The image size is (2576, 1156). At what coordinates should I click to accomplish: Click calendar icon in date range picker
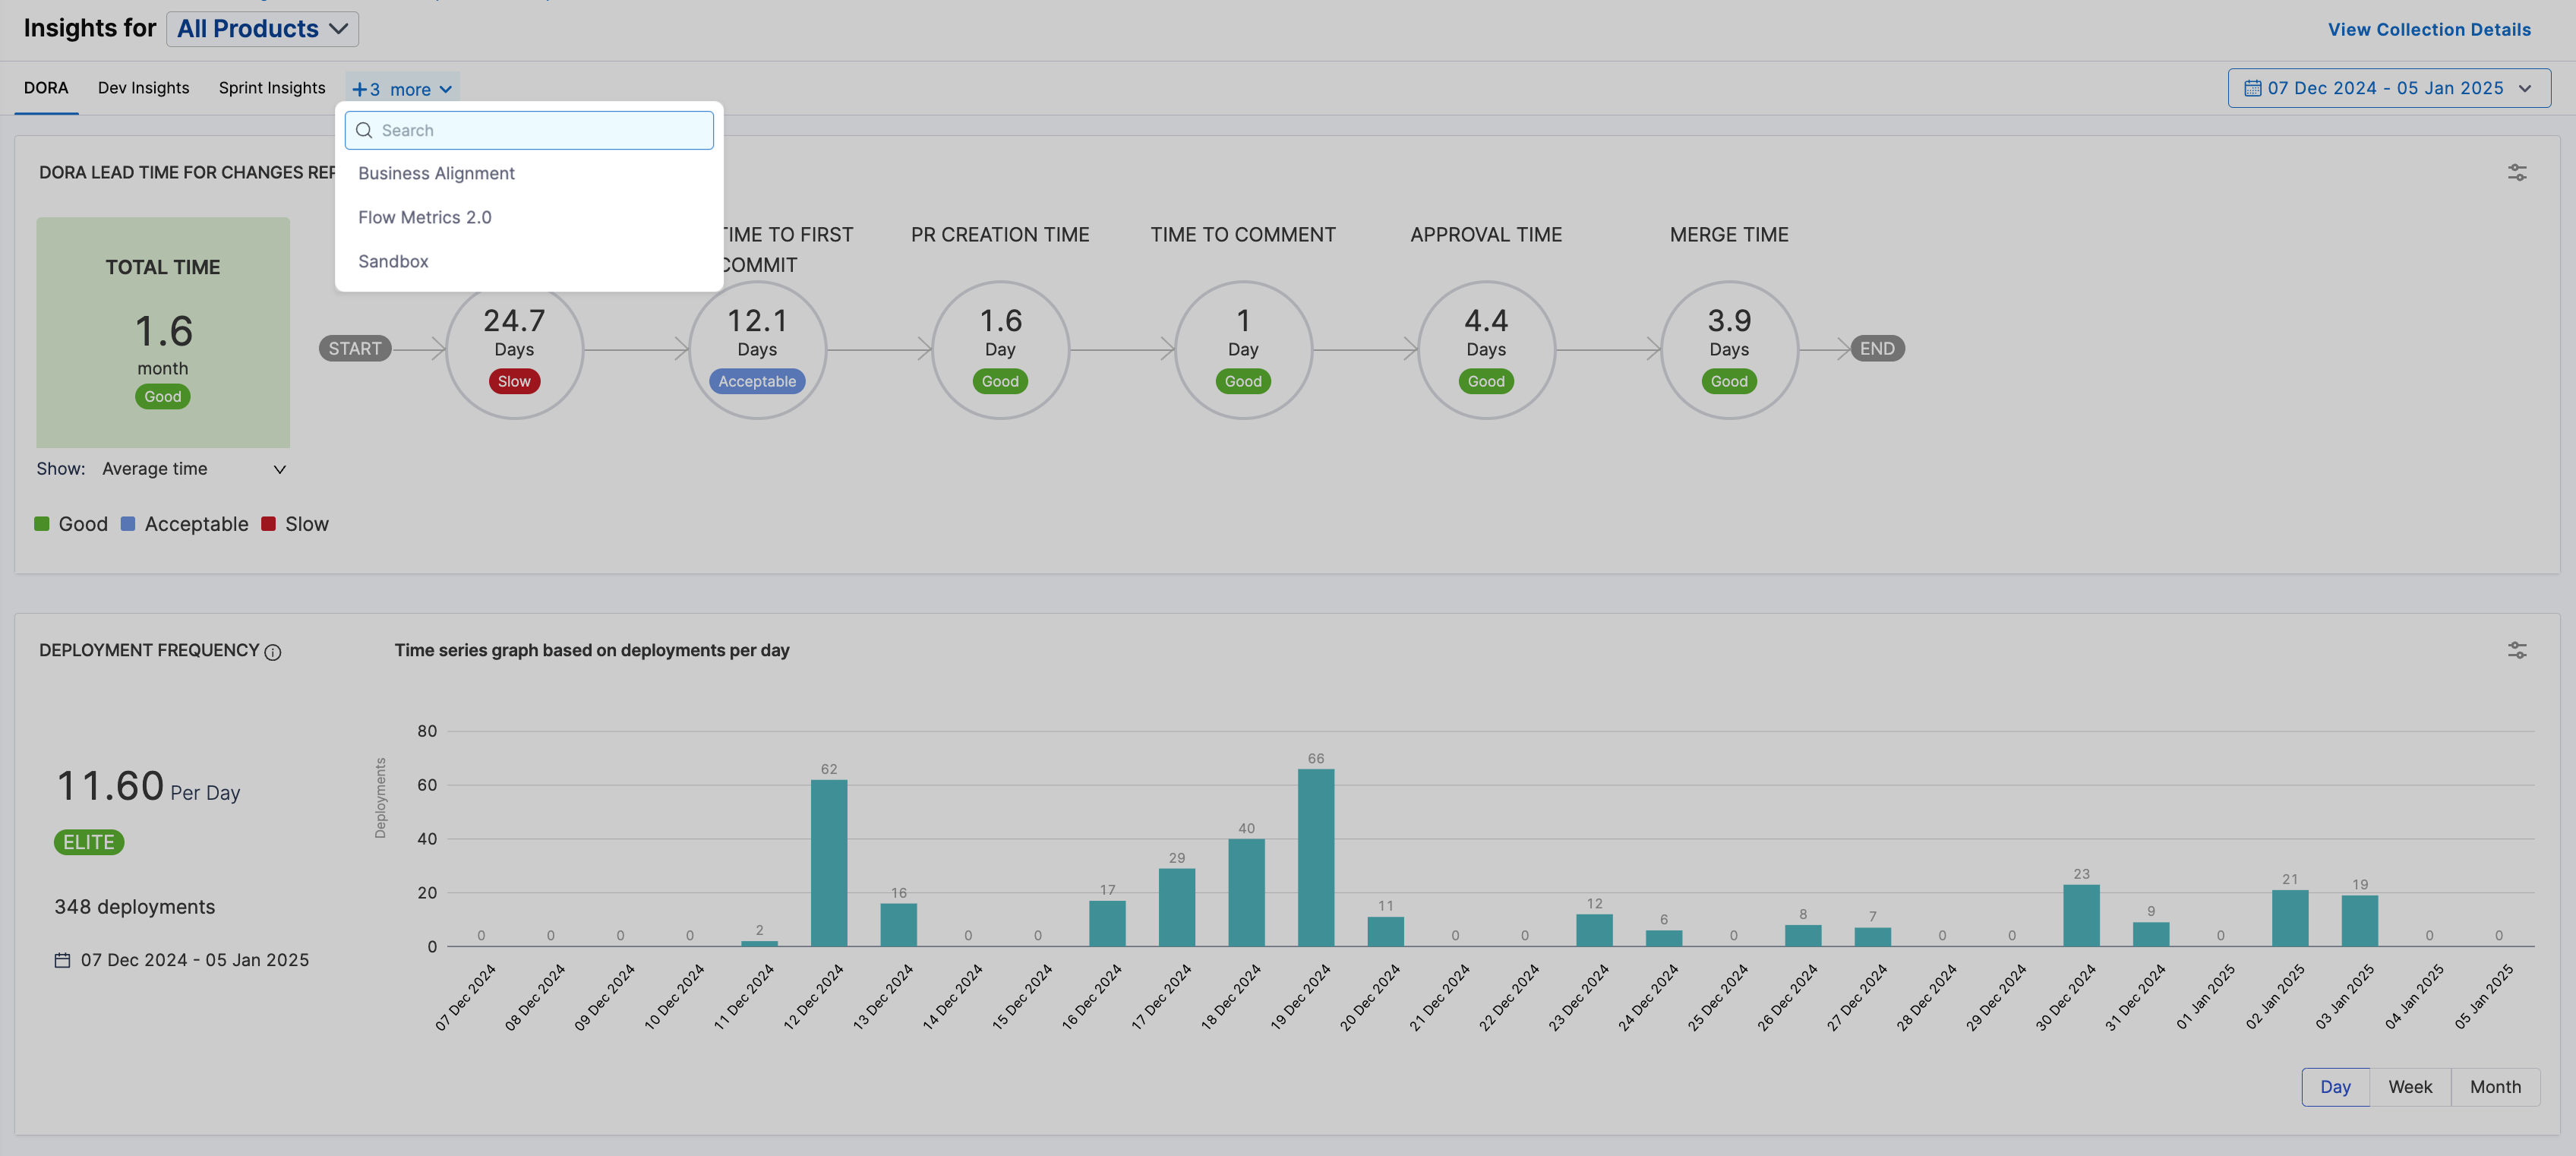coord(2252,88)
